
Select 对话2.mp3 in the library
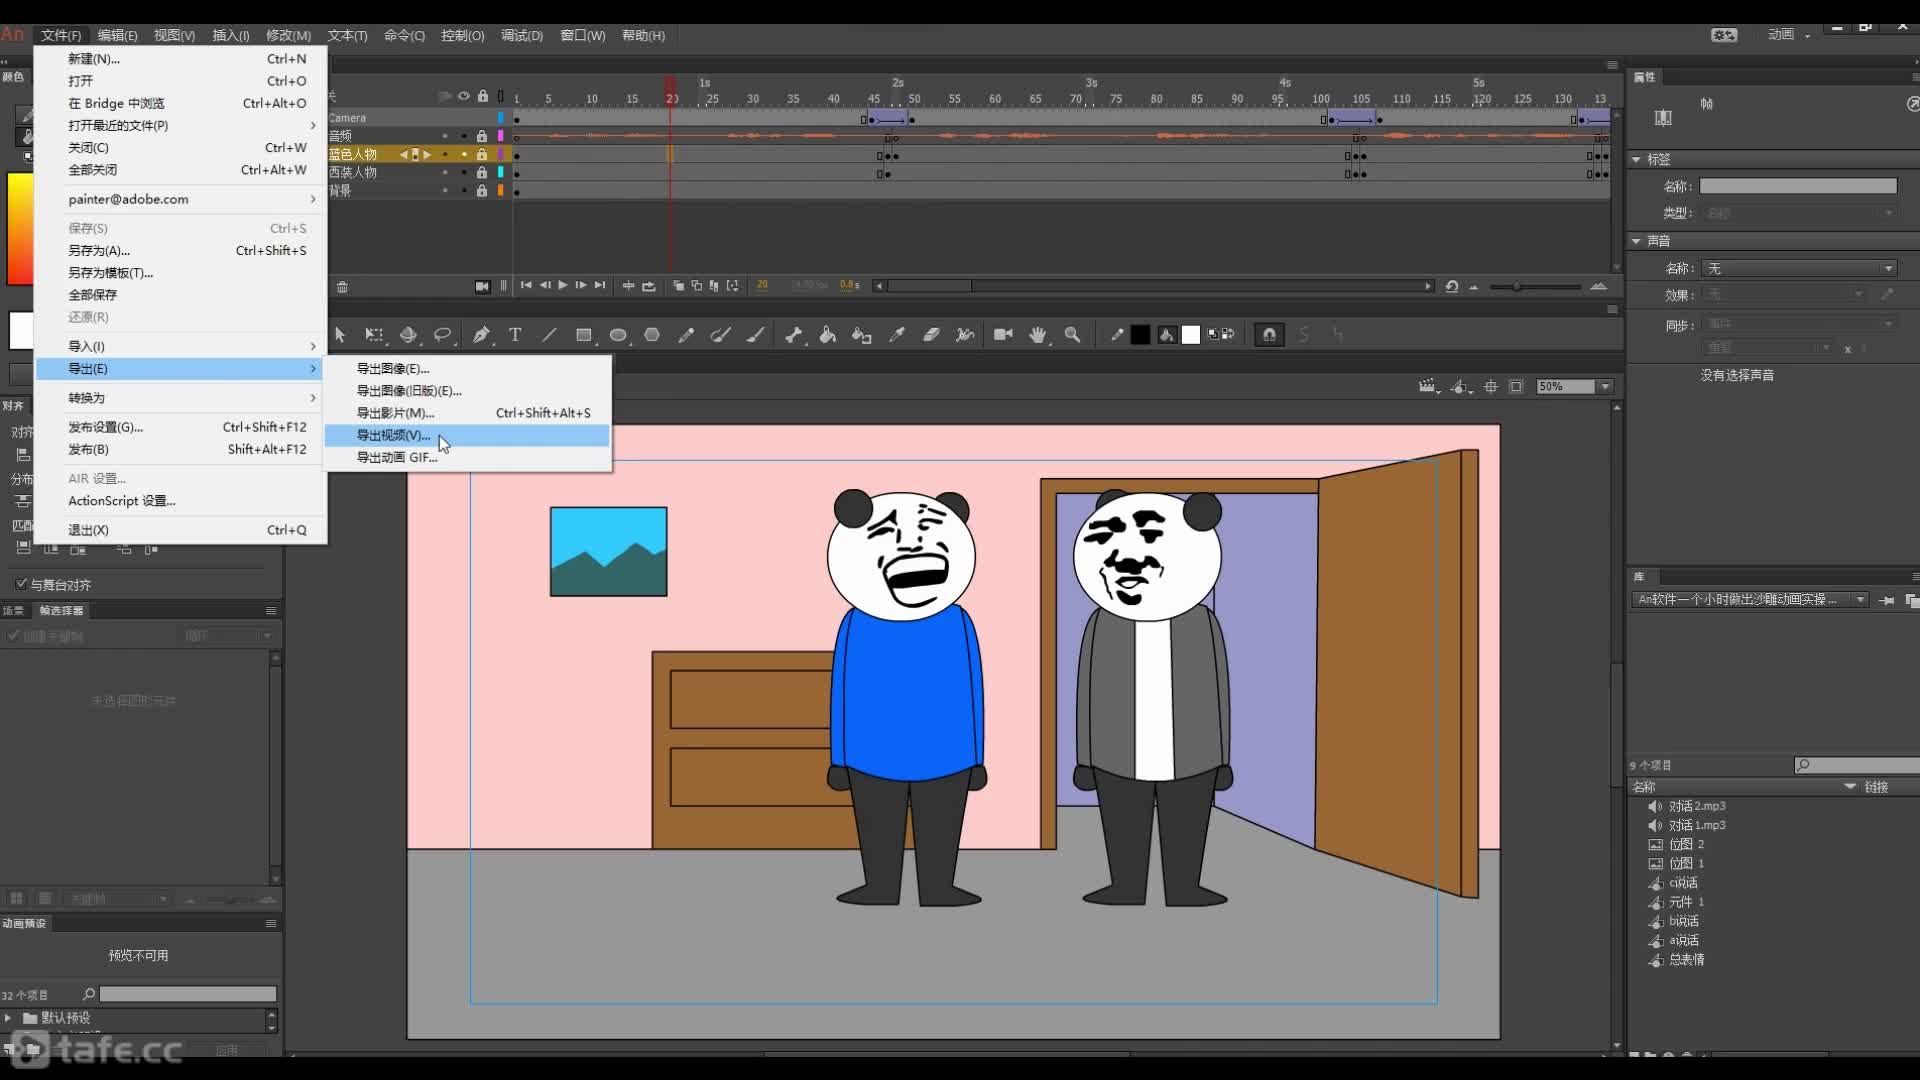click(1697, 806)
